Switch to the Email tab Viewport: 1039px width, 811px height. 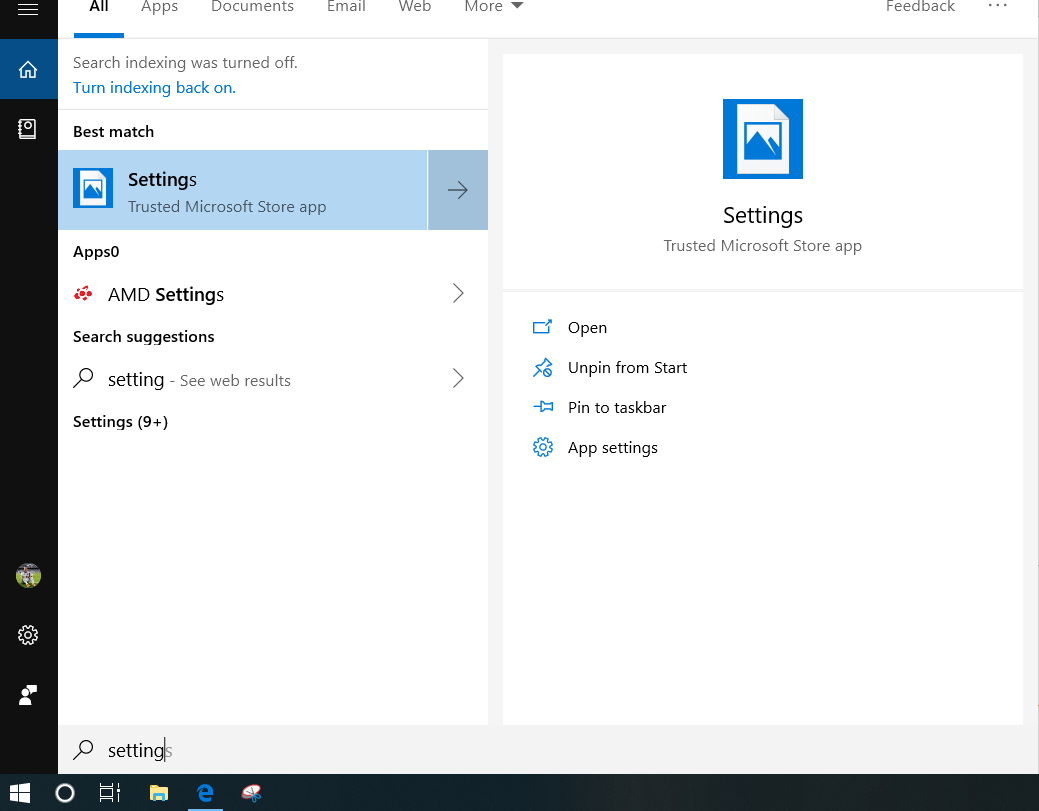(x=346, y=7)
